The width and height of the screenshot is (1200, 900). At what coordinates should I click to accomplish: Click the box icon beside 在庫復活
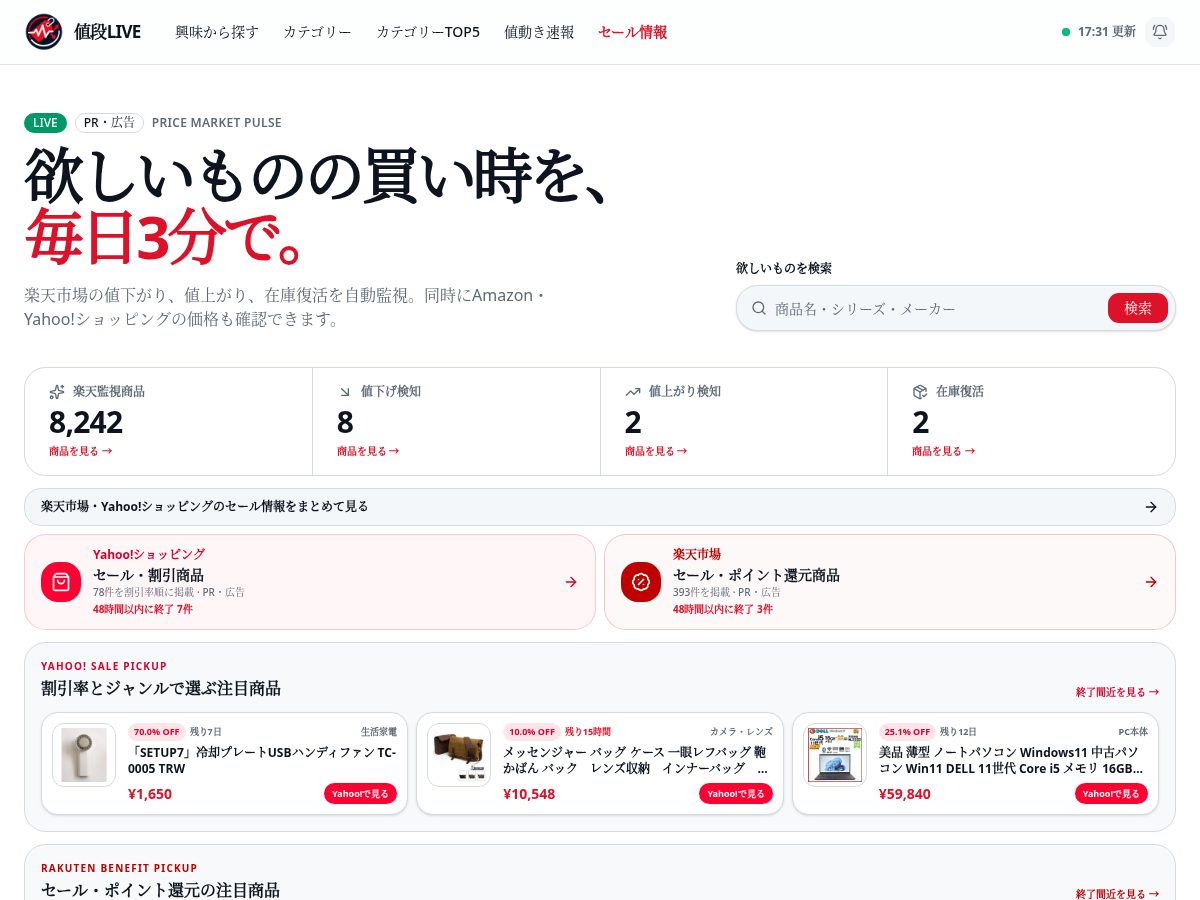pyautogui.click(x=920, y=391)
